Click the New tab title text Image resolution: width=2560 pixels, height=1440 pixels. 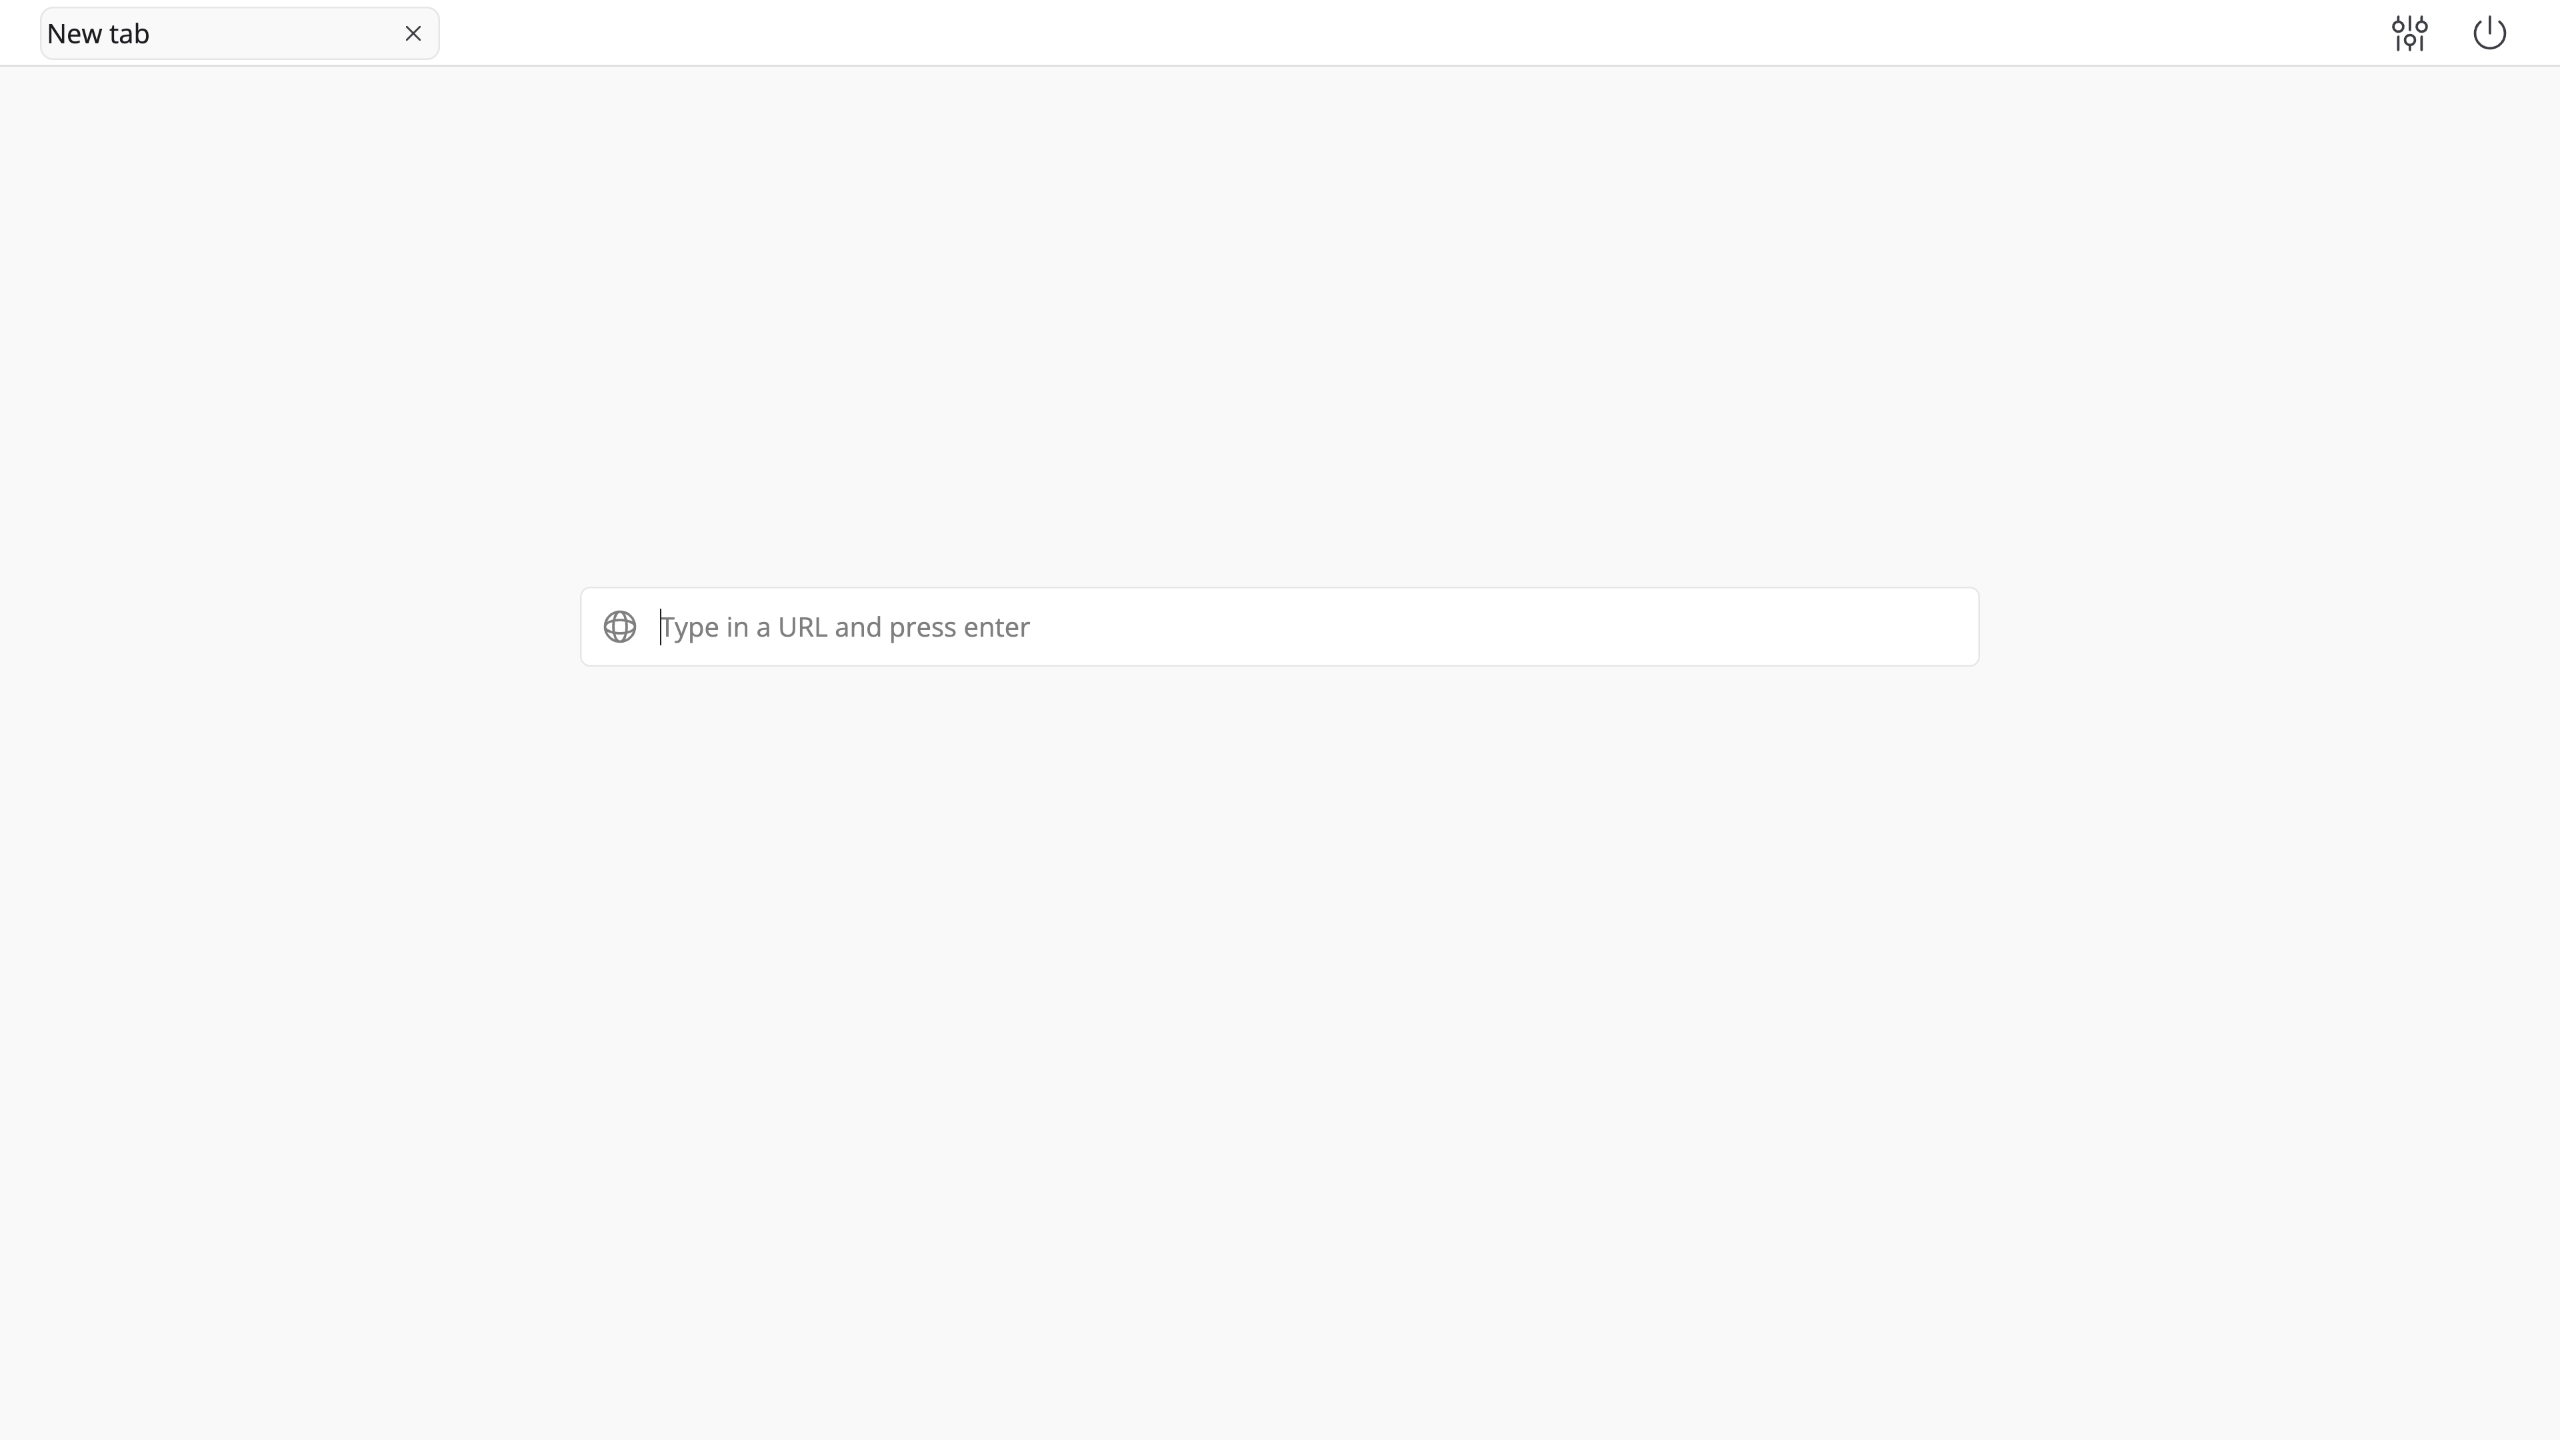click(x=98, y=34)
